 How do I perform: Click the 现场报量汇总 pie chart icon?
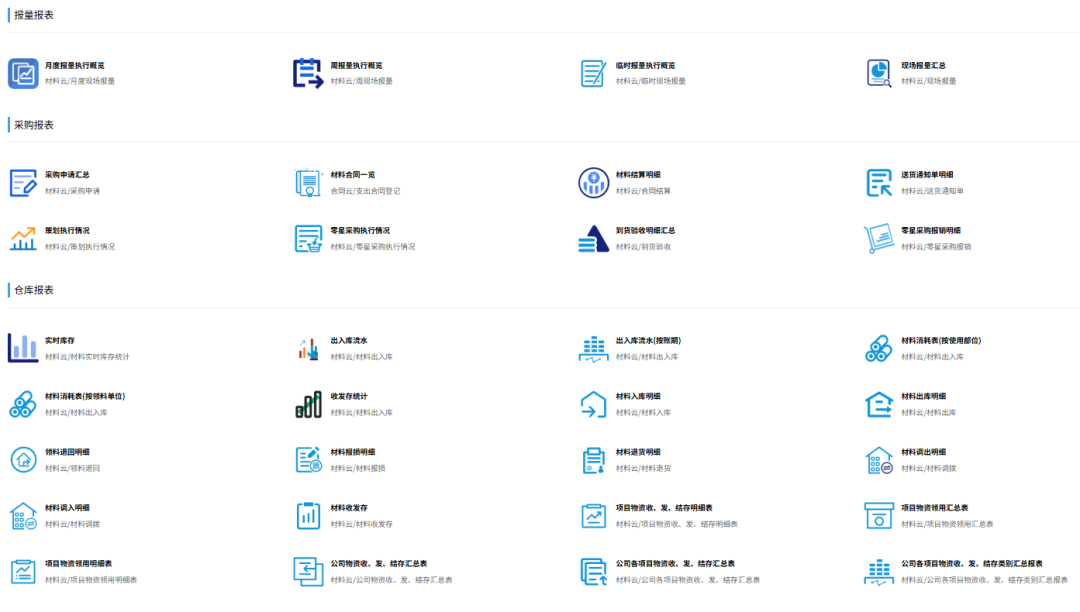coord(879,74)
